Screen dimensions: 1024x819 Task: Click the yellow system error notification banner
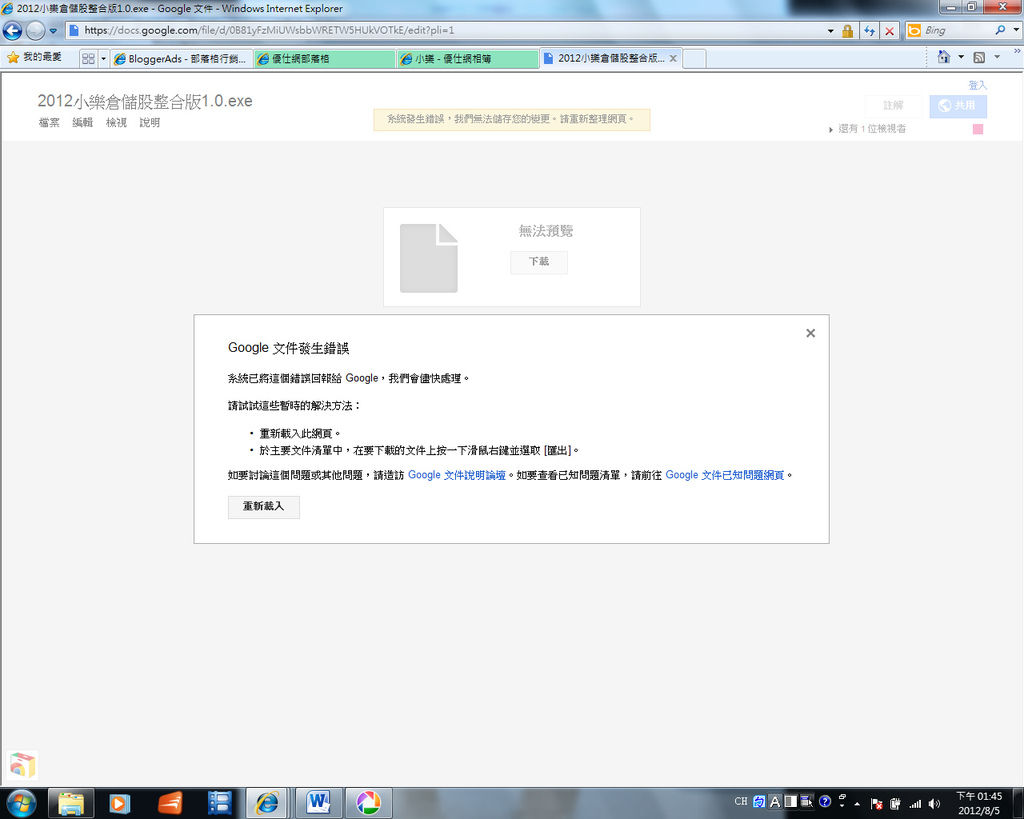coord(511,120)
